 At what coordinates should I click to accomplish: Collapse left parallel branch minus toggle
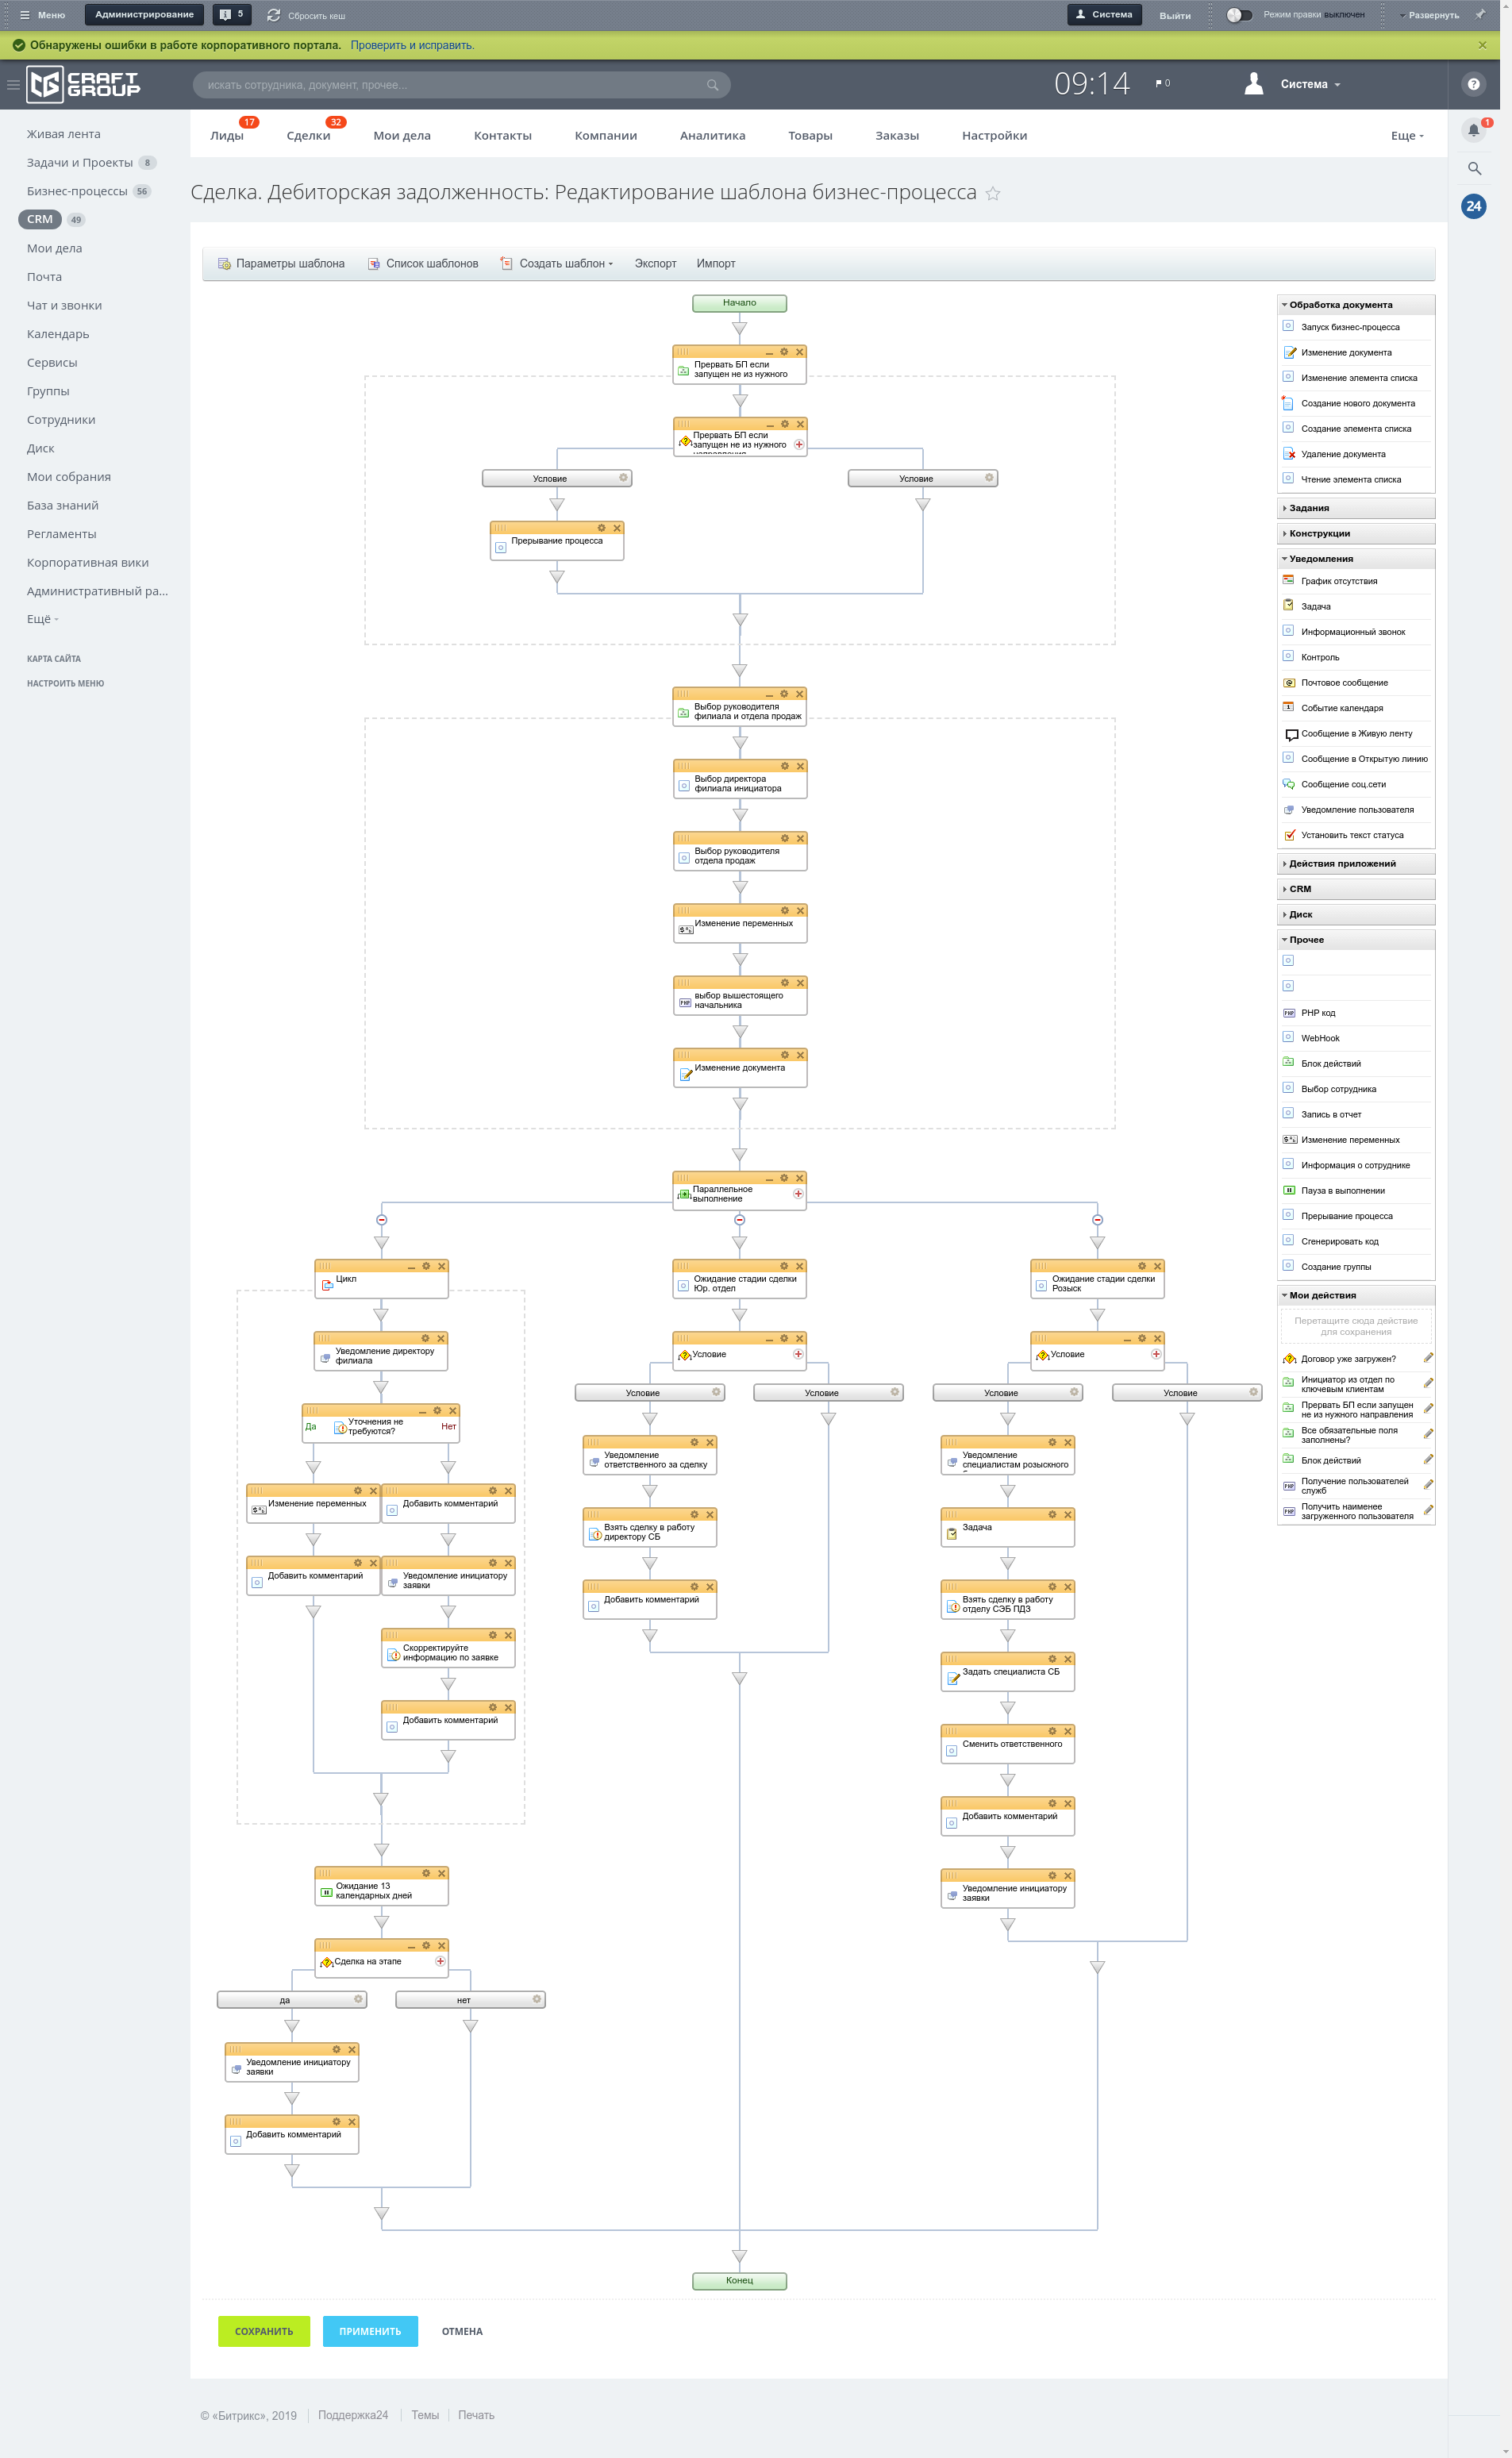tap(381, 1220)
